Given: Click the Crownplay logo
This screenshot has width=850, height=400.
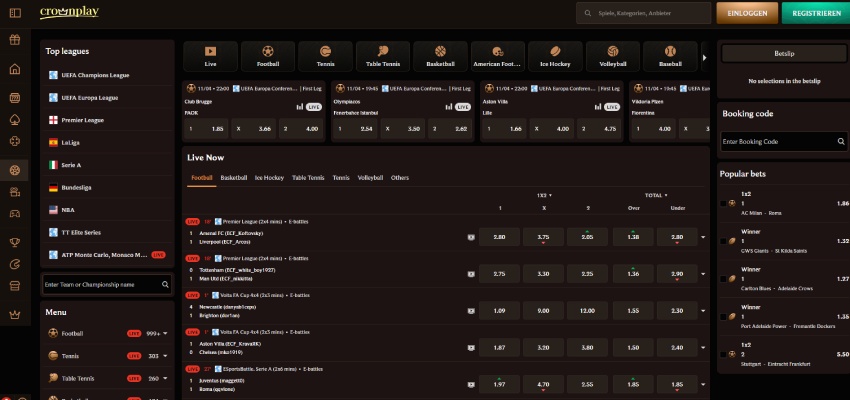Looking at the screenshot, I should (69, 12).
